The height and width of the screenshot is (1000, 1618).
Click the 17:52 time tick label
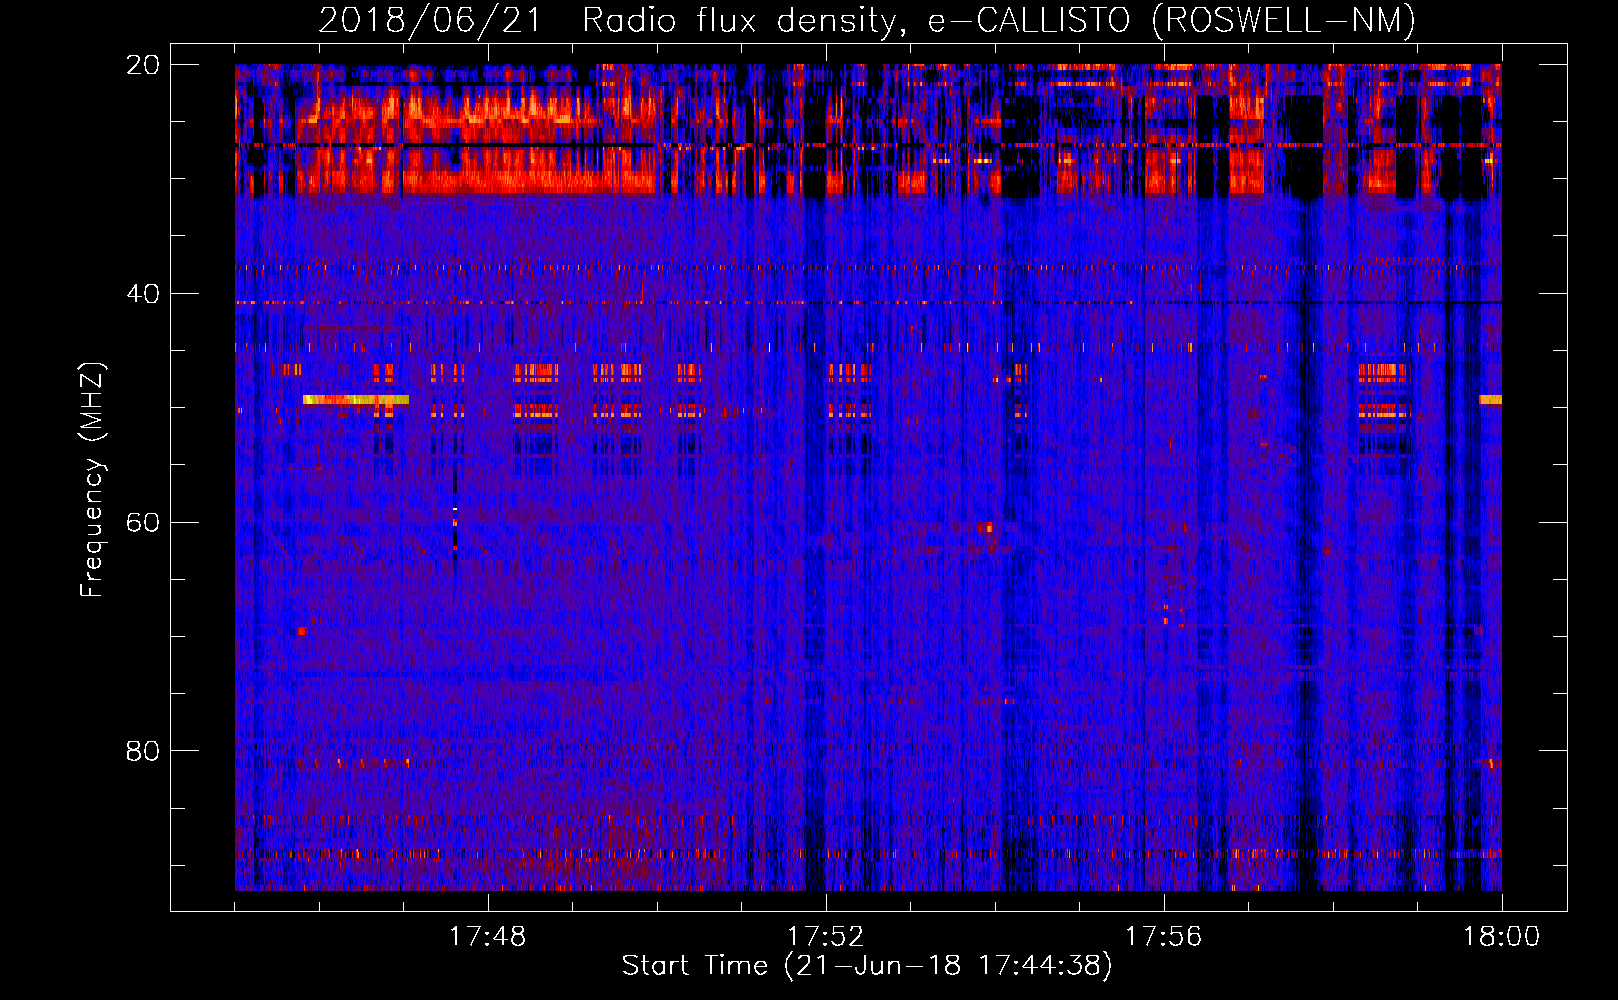pyautogui.click(x=825, y=937)
